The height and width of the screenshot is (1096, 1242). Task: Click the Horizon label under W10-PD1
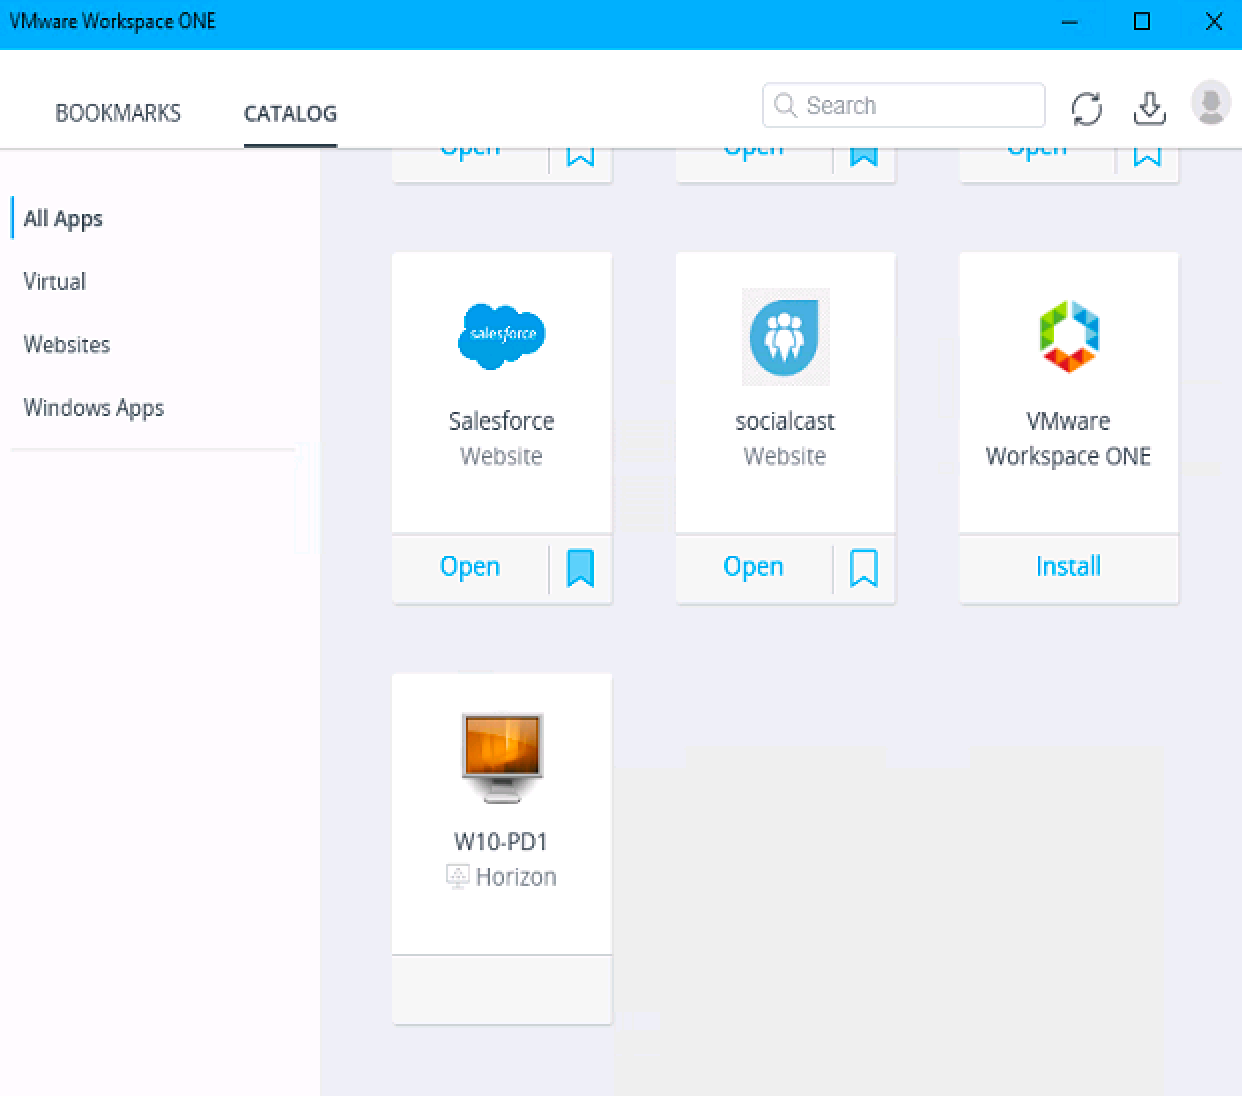[x=516, y=877]
